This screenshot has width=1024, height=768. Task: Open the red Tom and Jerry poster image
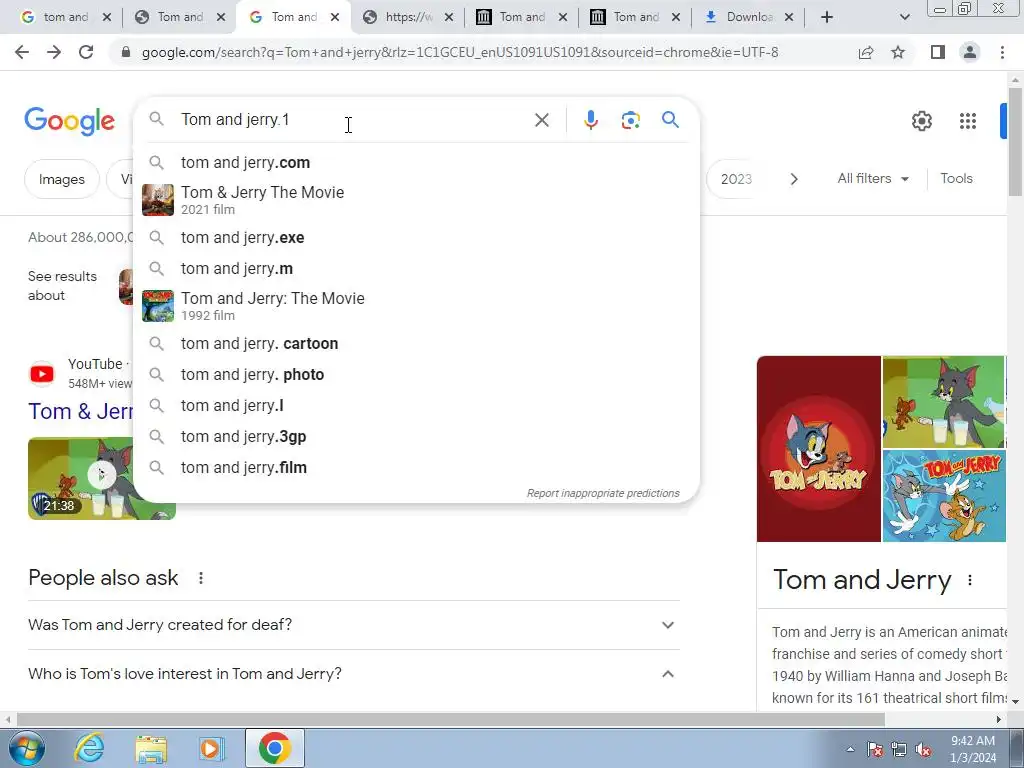coord(819,449)
